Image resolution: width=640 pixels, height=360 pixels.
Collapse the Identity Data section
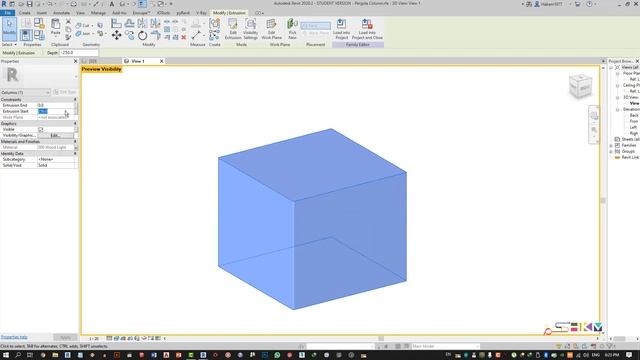[75, 154]
